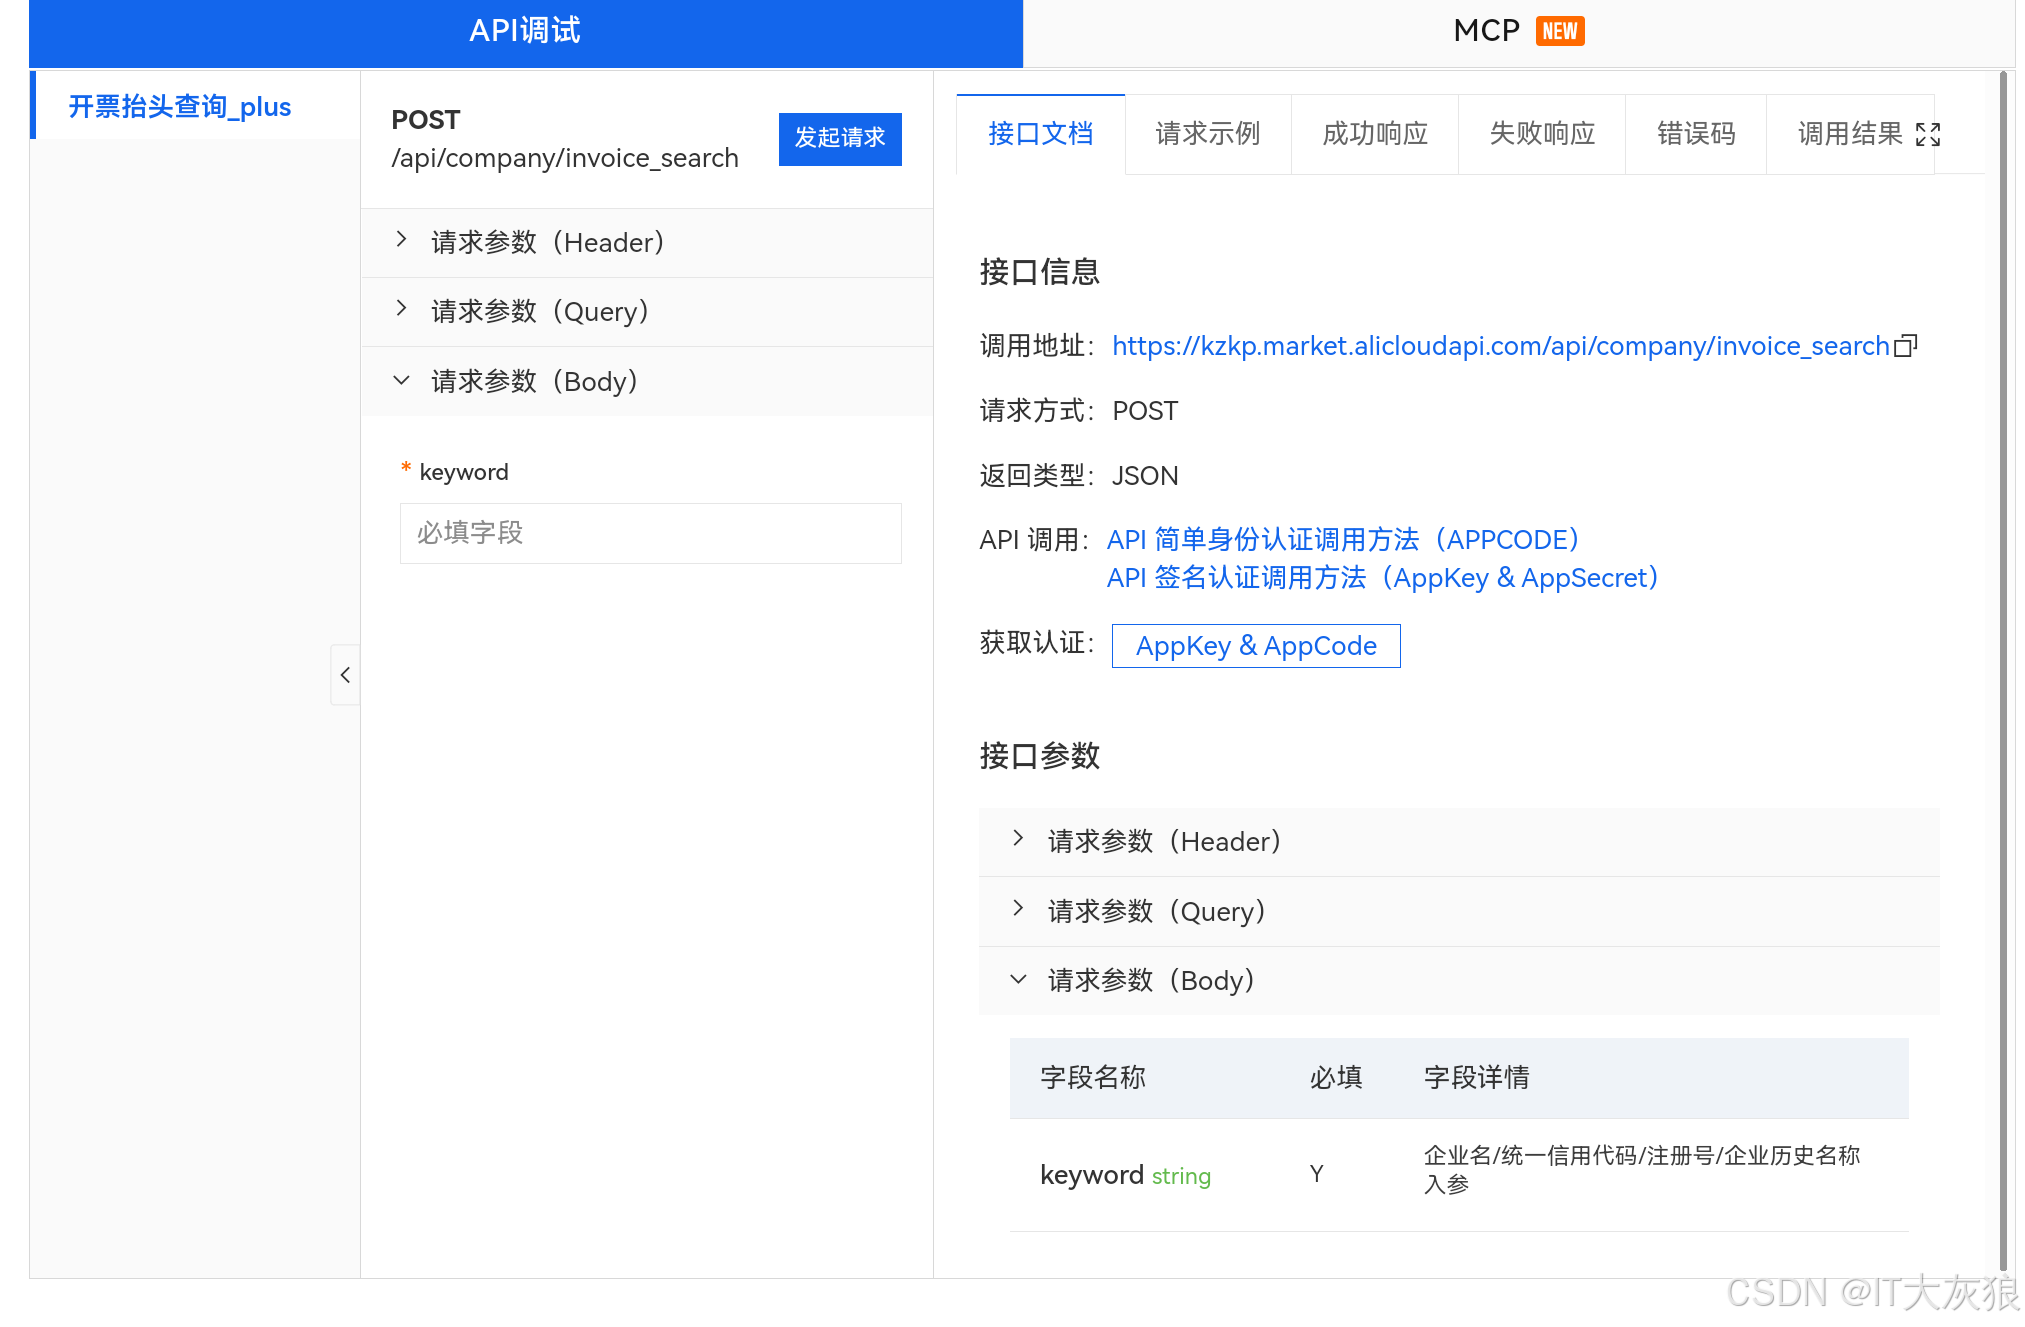The image size is (2025, 1327).
Task: Expand 请求参数 (Query) in the left panel
Action: point(540,311)
